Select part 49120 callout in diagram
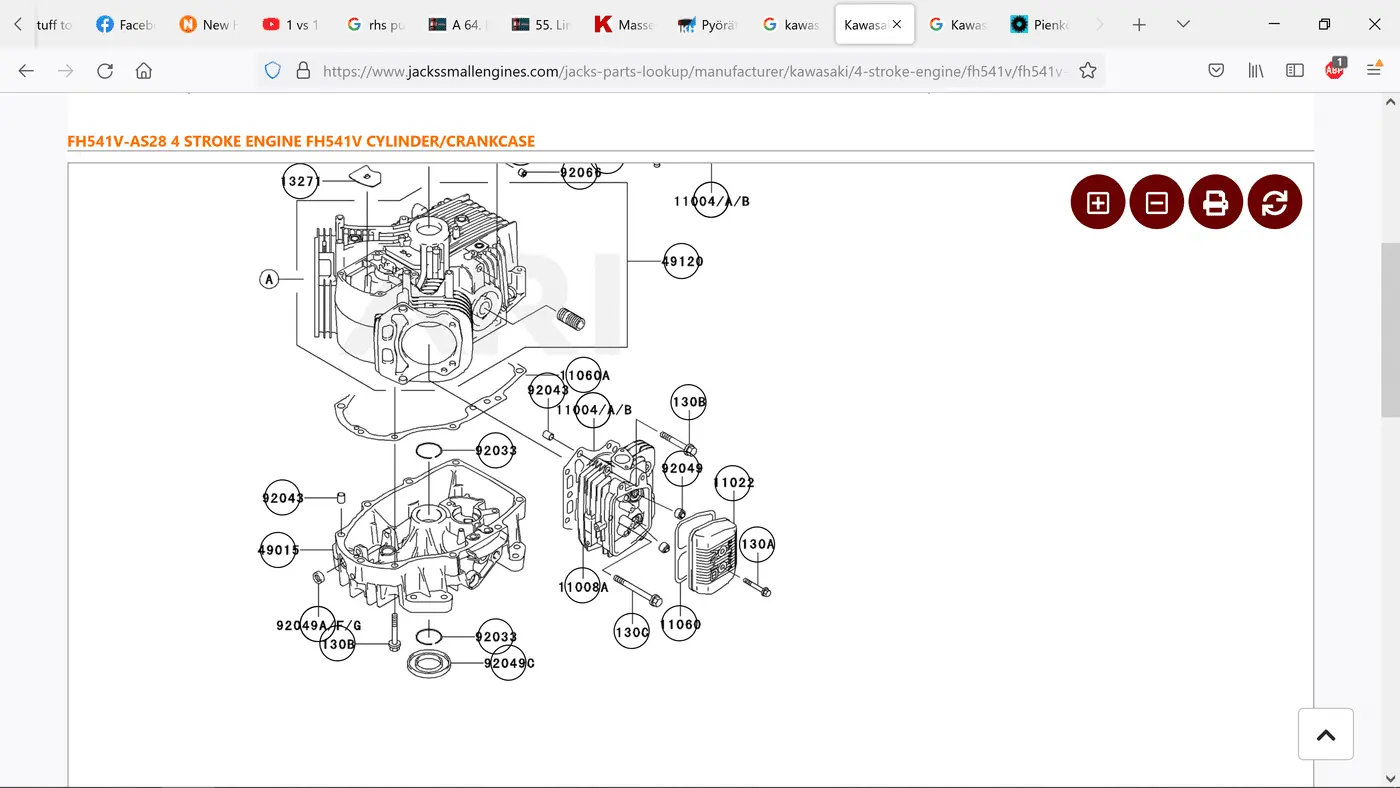The height and width of the screenshot is (788, 1400). tap(682, 261)
